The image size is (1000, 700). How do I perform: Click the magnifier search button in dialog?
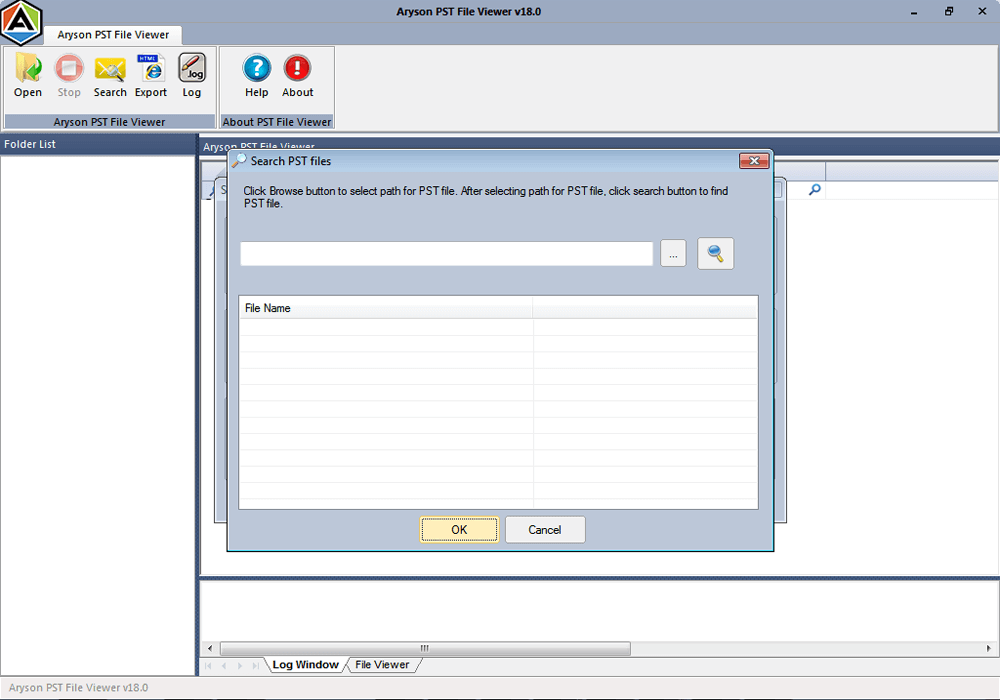tap(716, 253)
